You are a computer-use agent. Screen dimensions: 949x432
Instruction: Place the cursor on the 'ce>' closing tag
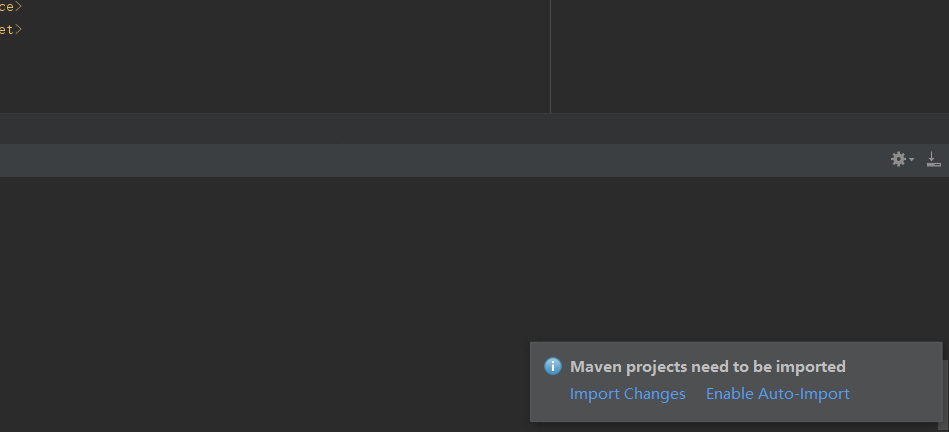point(10,7)
